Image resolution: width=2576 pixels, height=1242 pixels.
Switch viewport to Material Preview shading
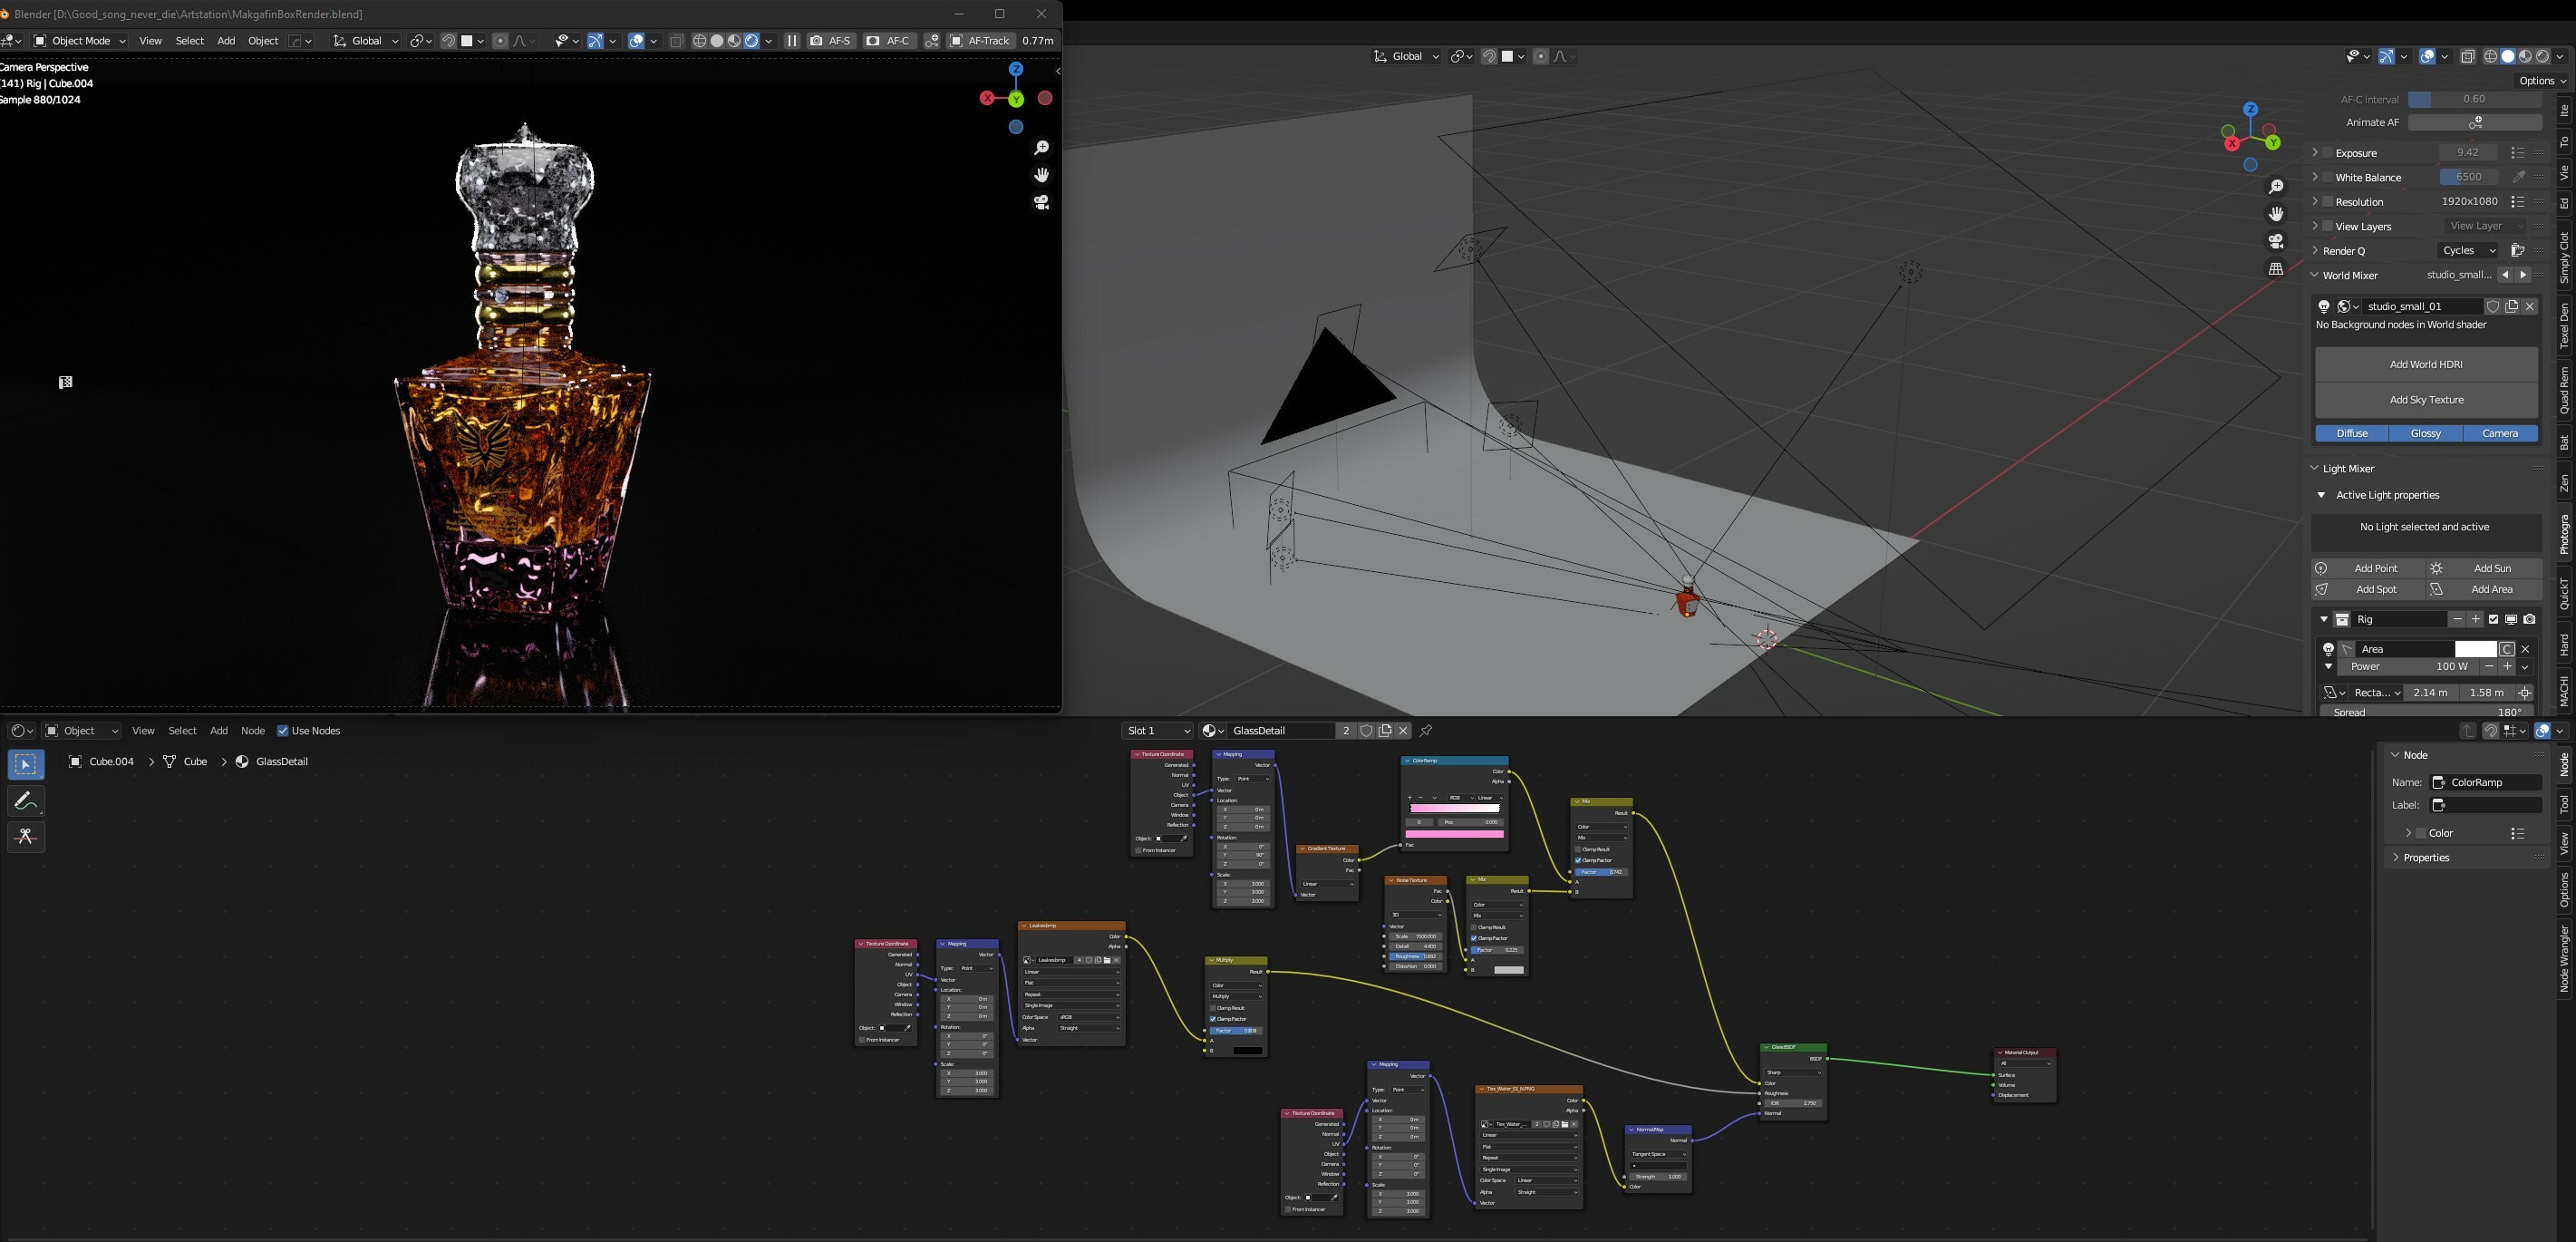(734, 41)
